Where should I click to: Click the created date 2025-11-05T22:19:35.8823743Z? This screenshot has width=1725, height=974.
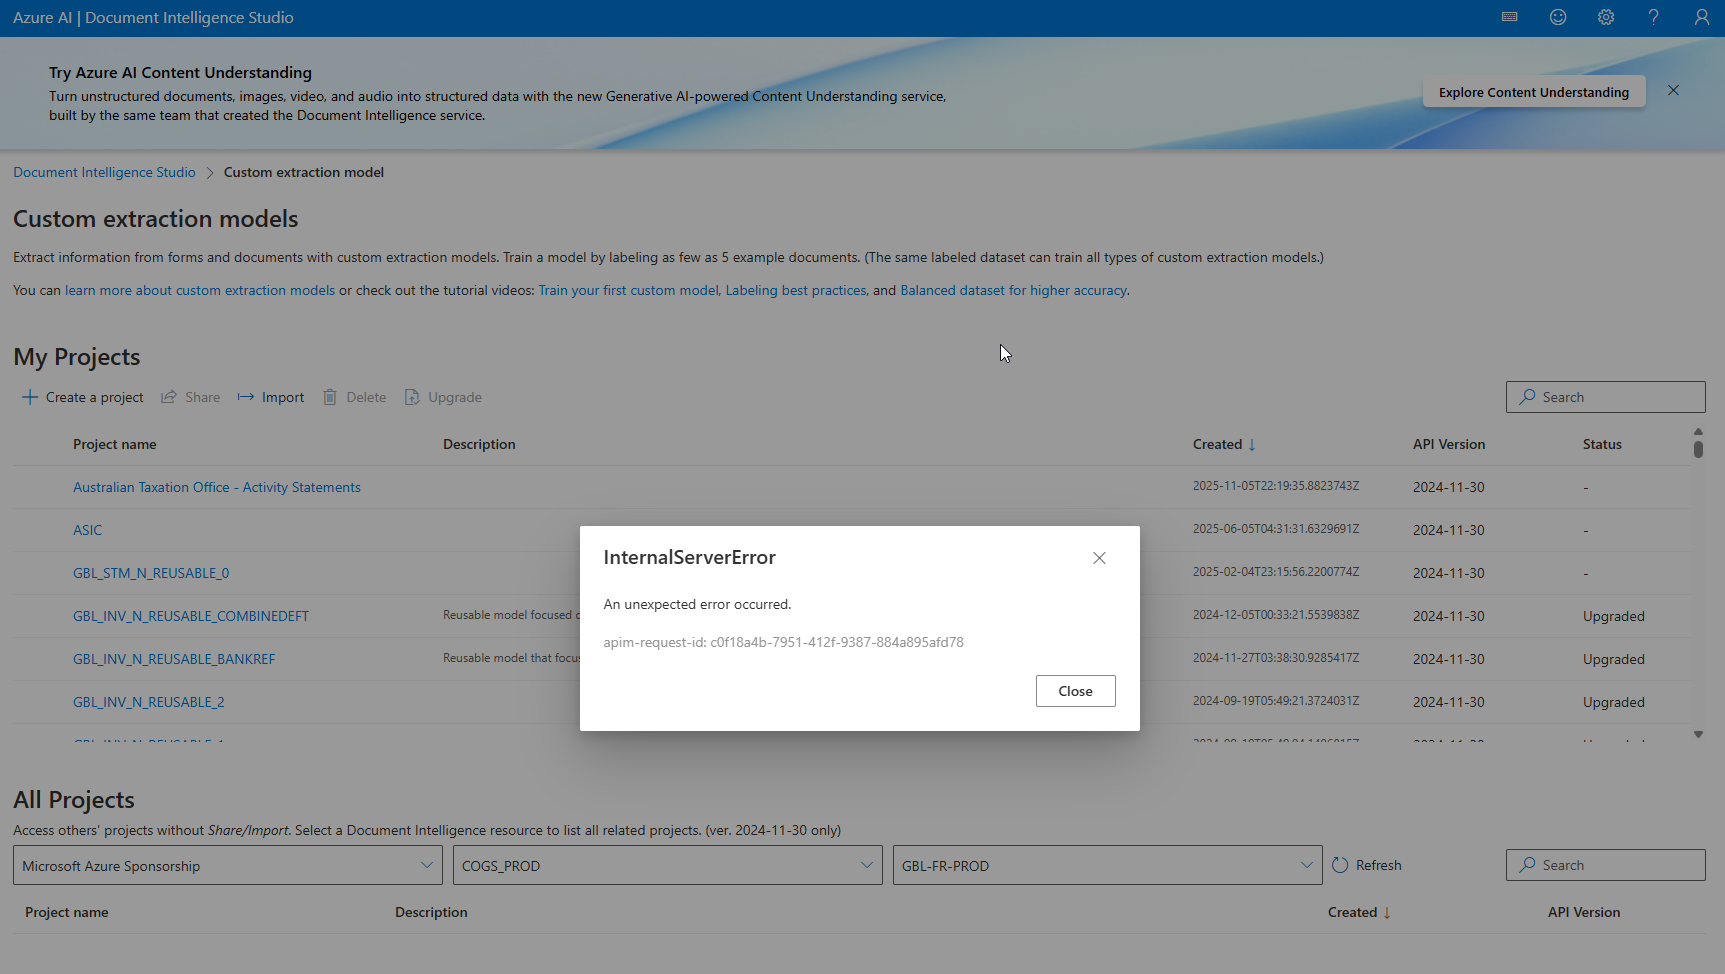(x=1276, y=486)
